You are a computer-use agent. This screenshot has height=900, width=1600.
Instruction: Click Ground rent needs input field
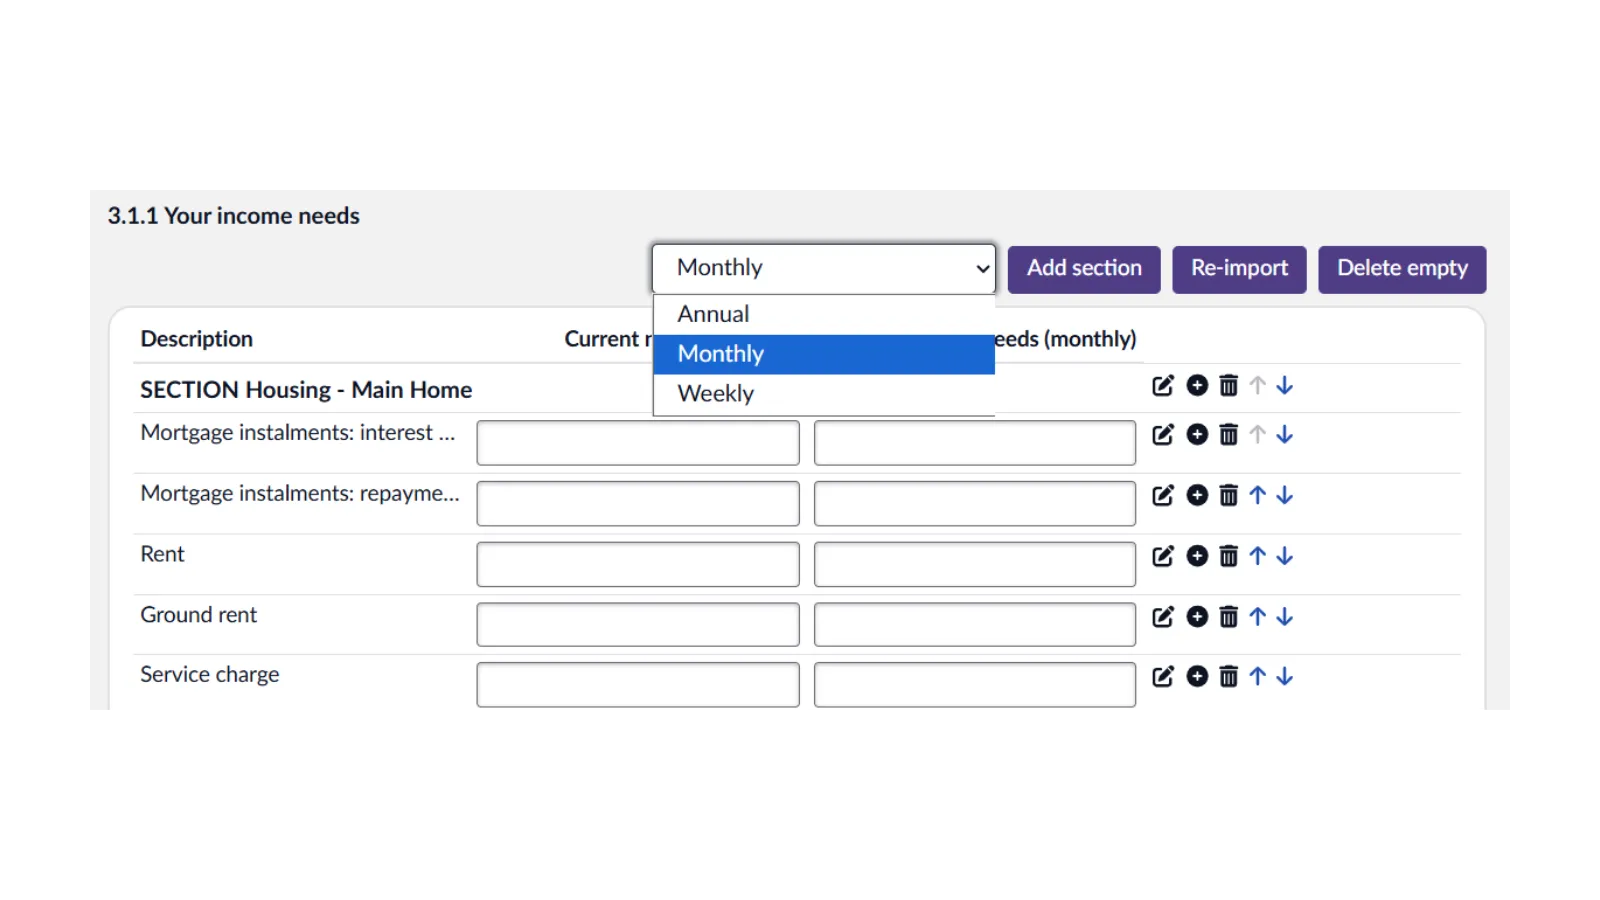974,625
